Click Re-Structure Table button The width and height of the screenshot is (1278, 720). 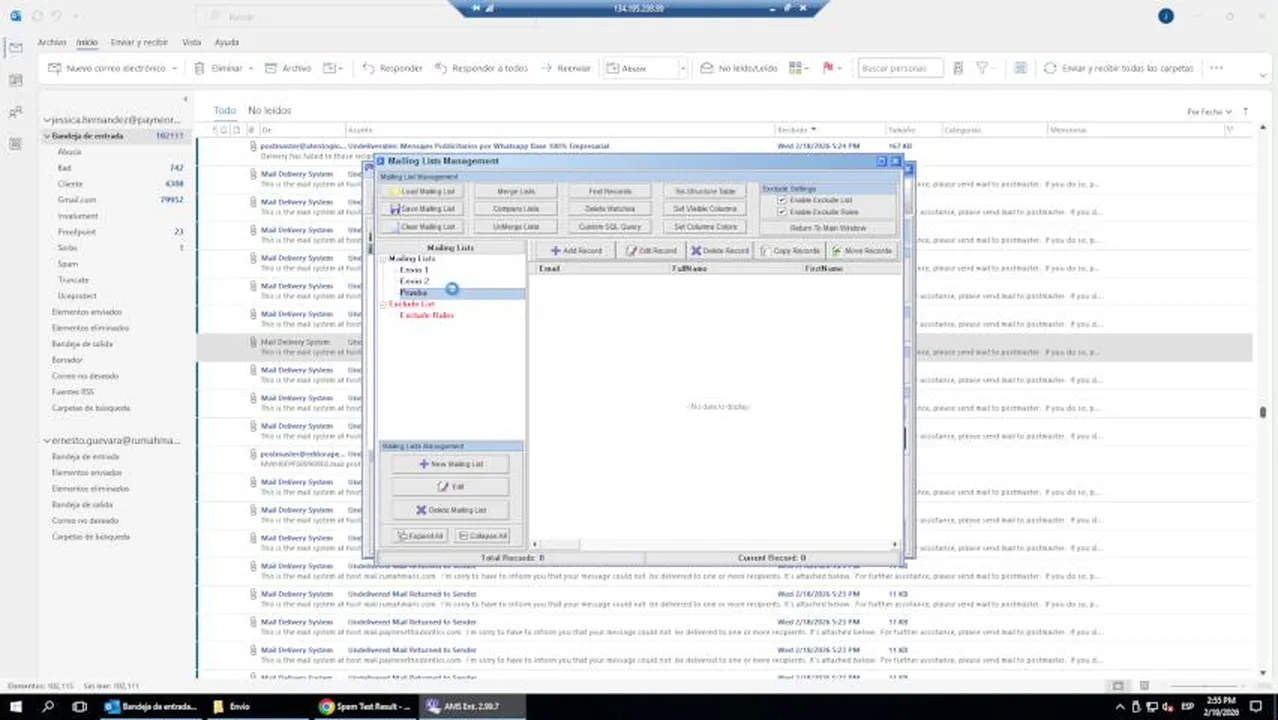click(x=705, y=191)
